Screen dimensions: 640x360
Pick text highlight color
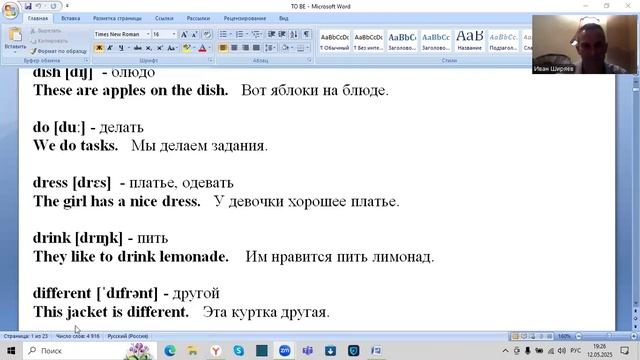[187, 48]
